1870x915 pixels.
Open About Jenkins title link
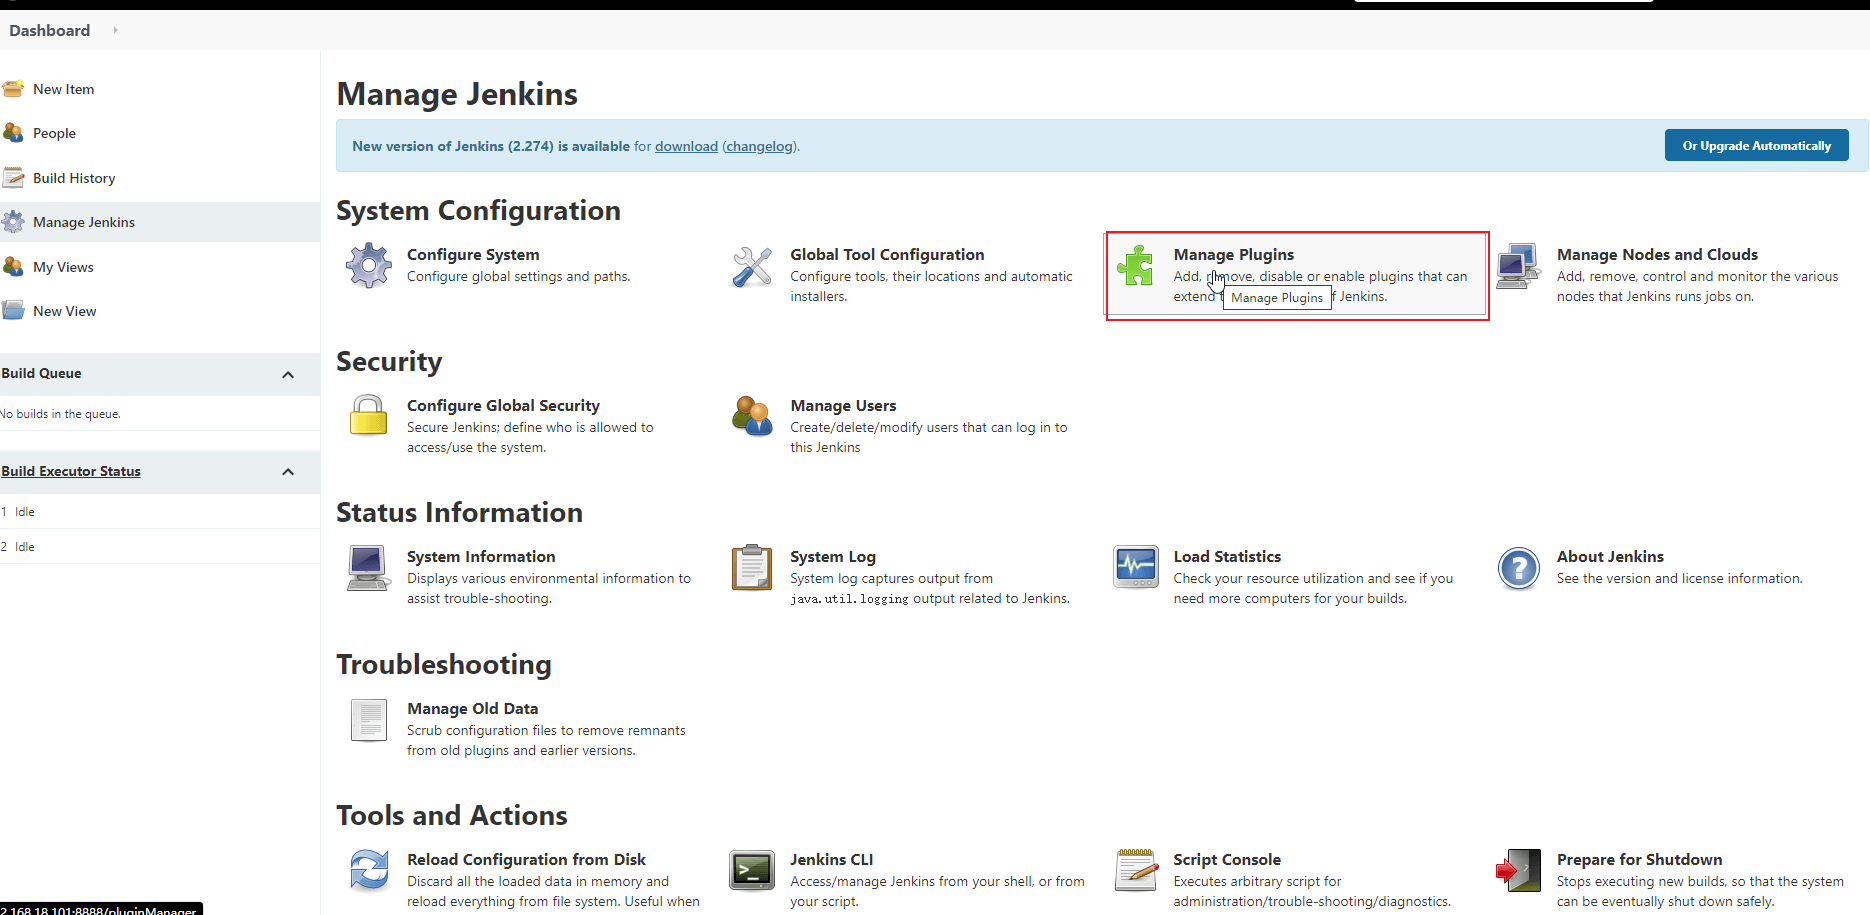click(x=1610, y=556)
